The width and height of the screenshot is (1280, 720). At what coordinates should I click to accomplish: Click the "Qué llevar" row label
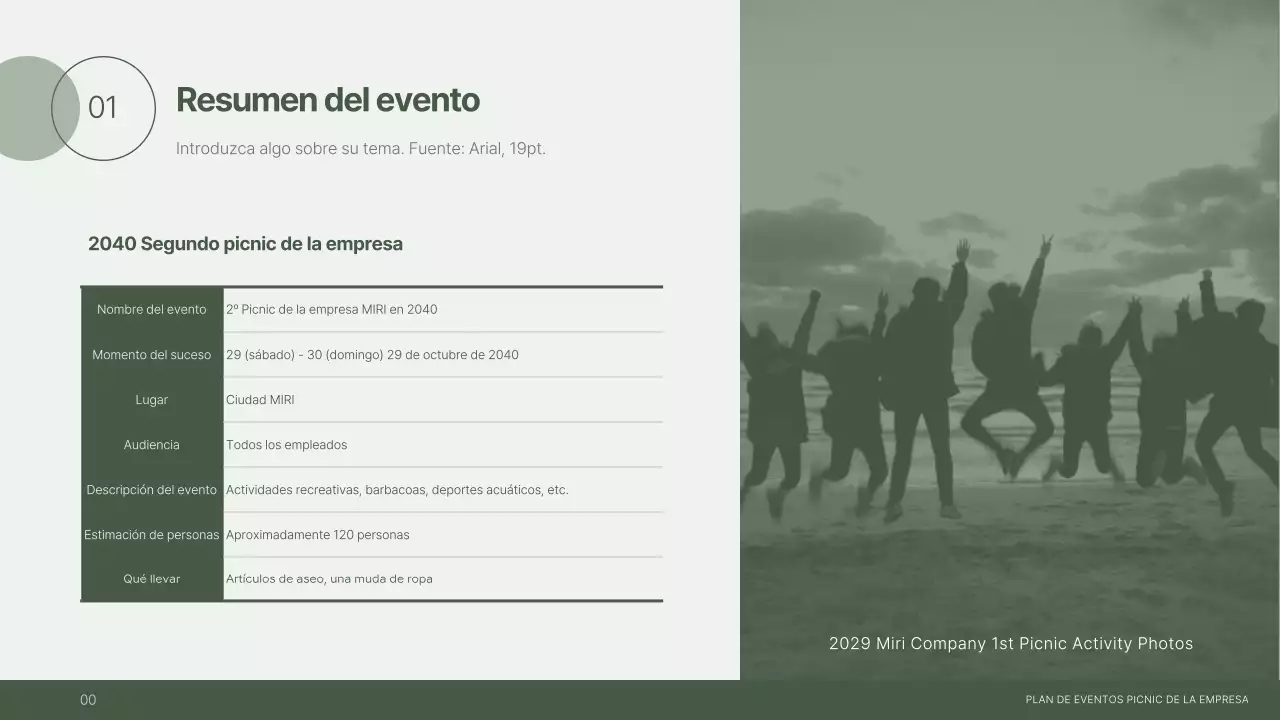tap(151, 578)
